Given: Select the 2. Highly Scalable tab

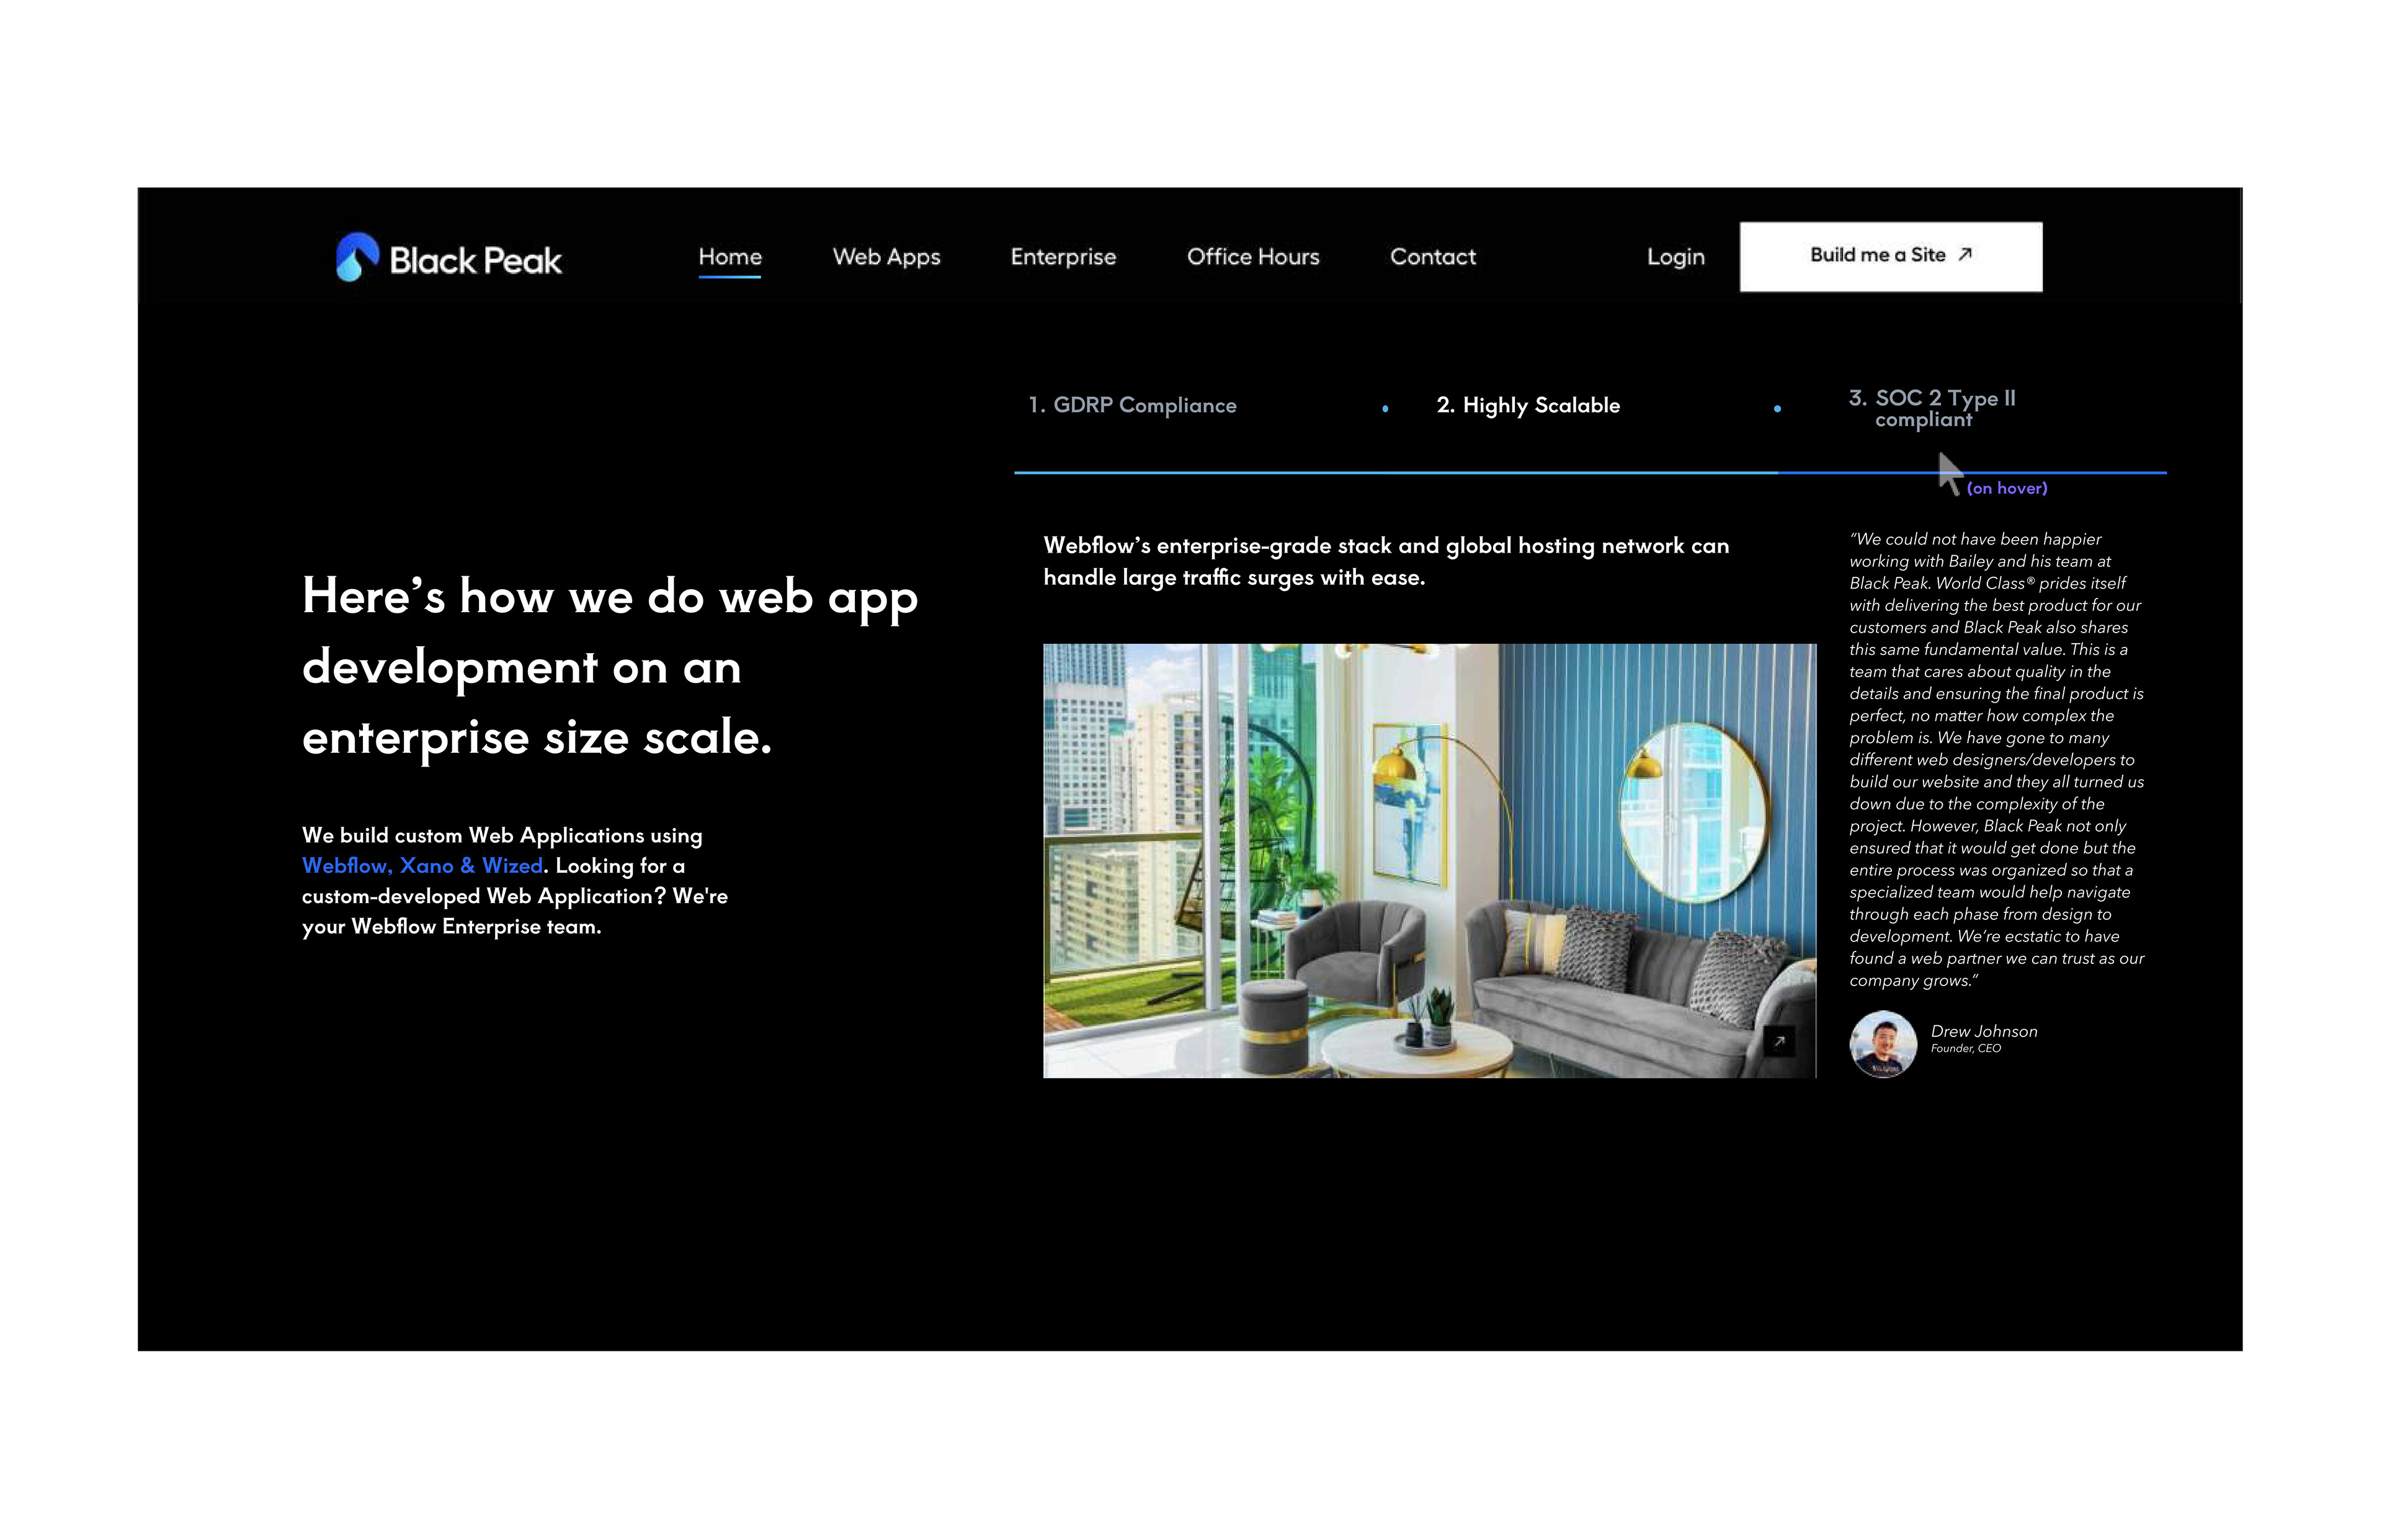Looking at the screenshot, I should (x=1527, y=405).
